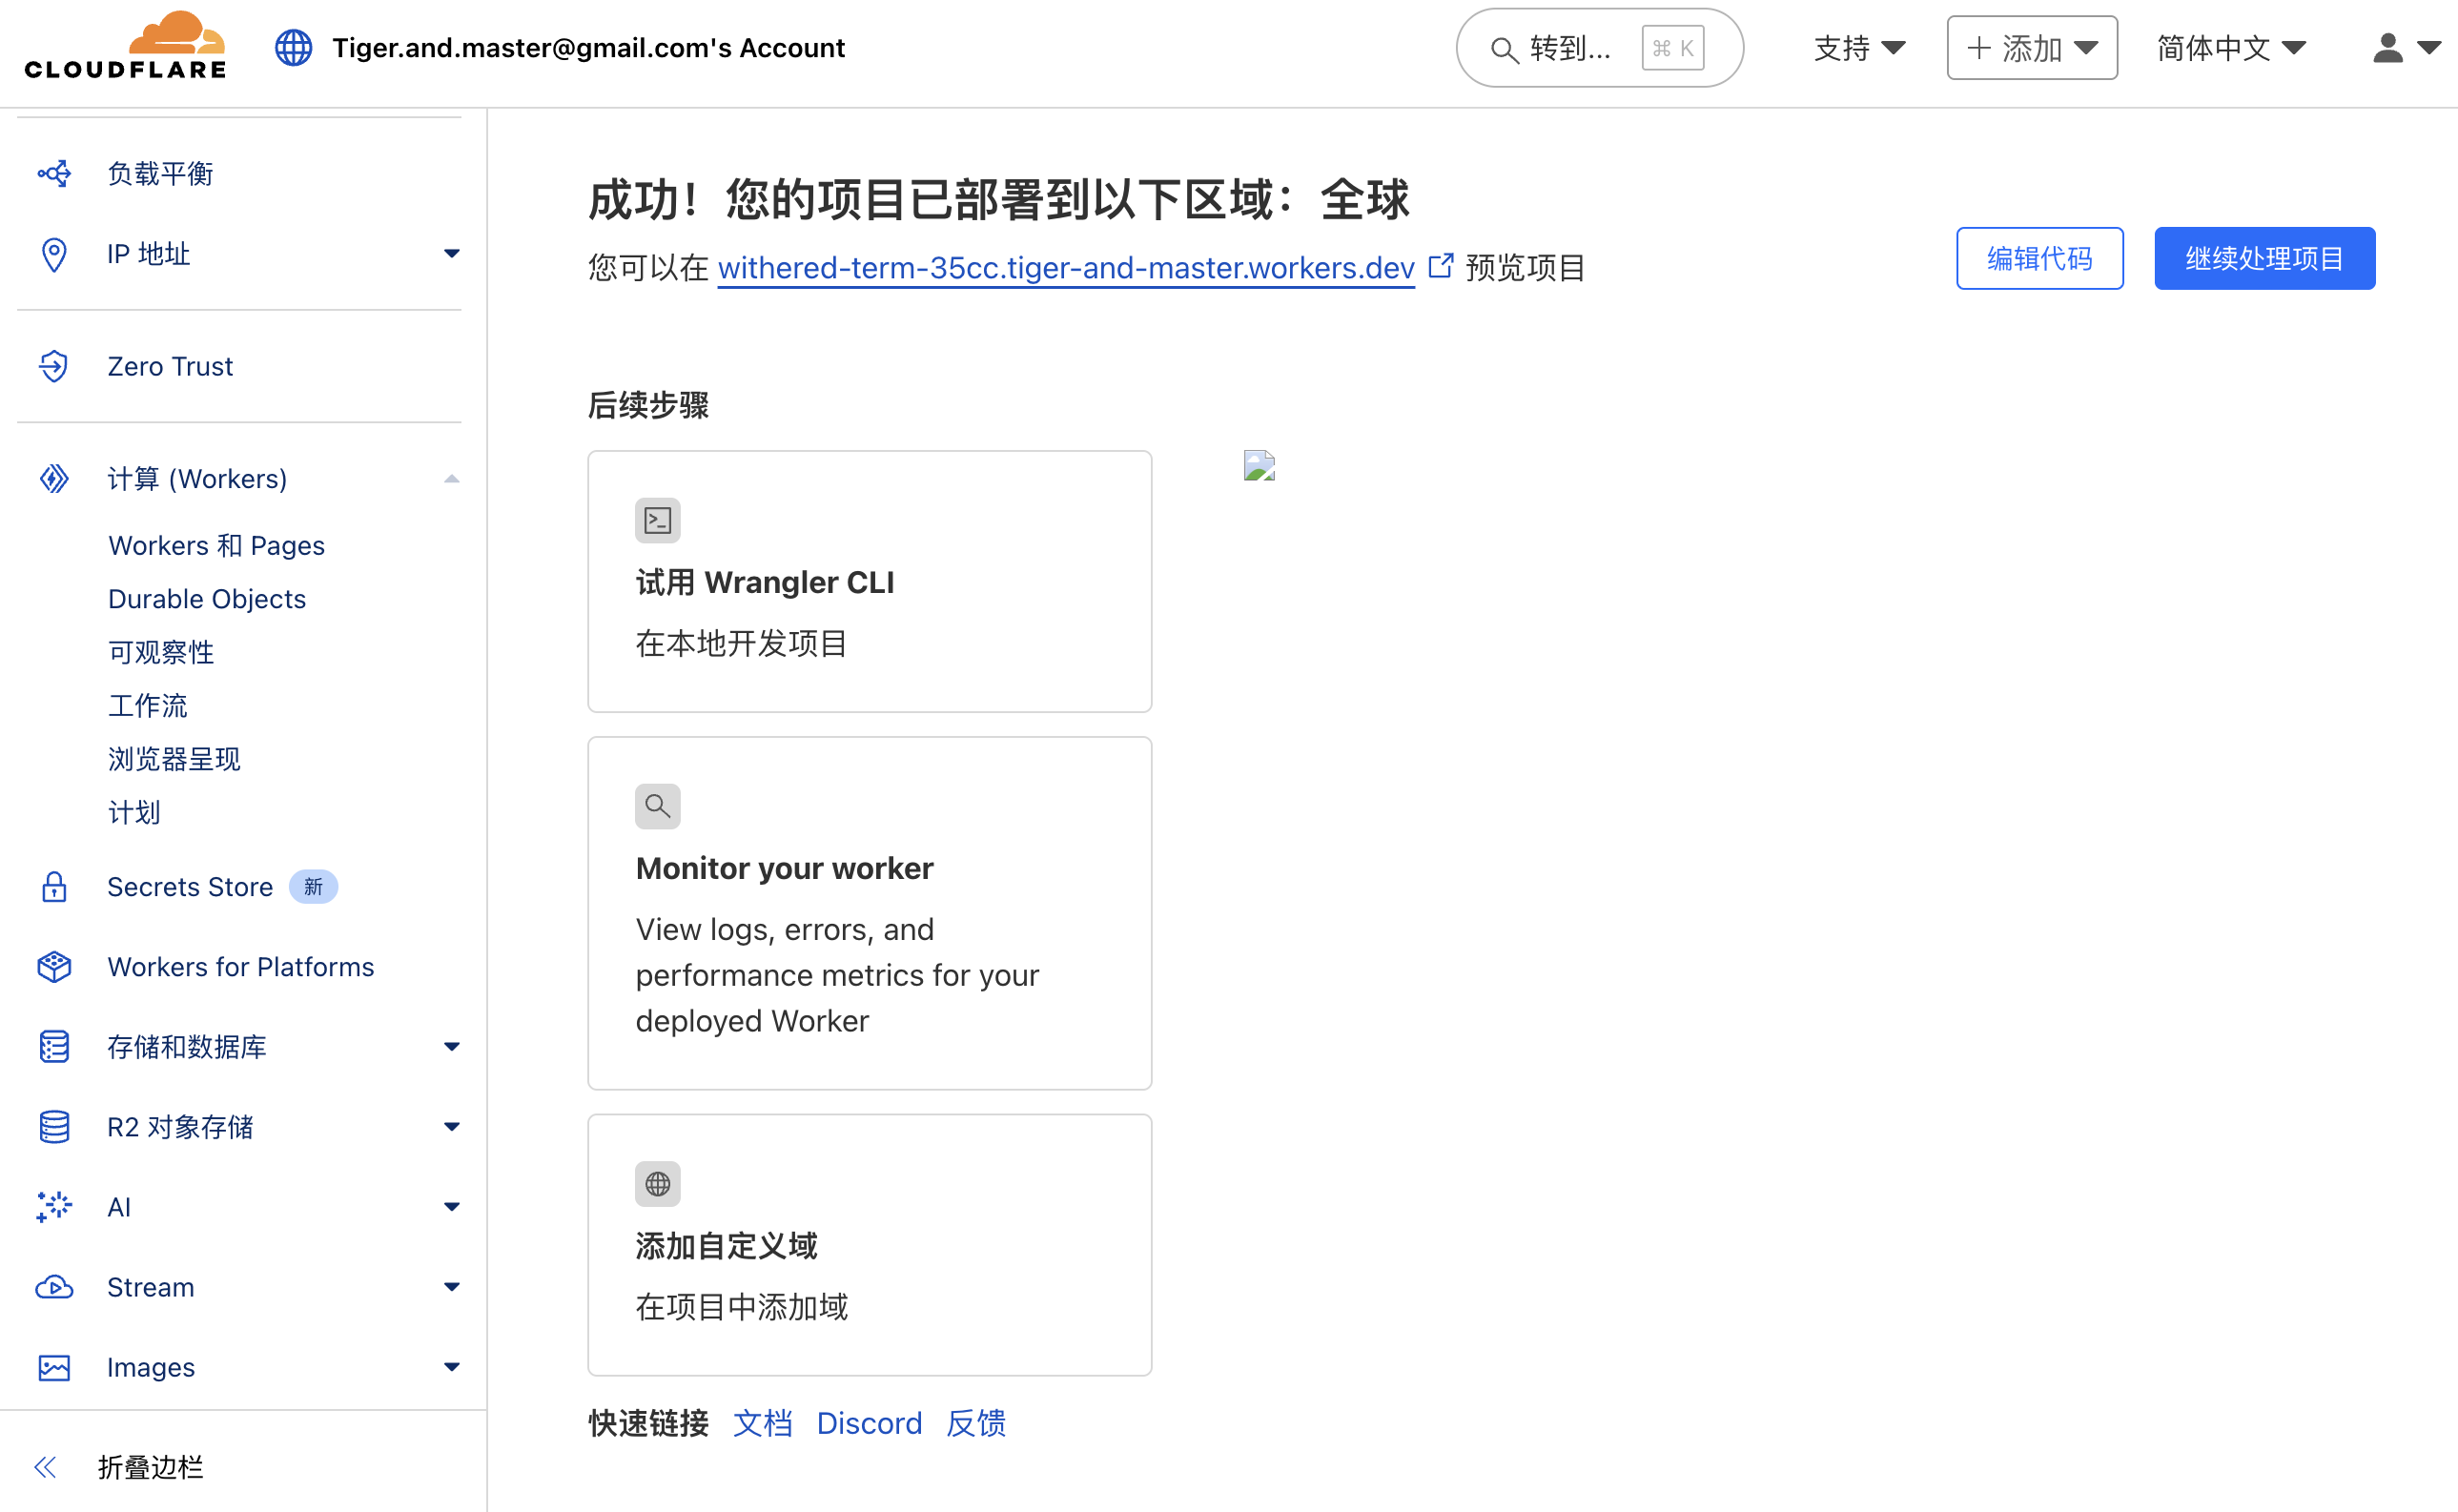Click the broken image placeholder
Image resolution: width=2458 pixels, height=1512 pixels.
point(1259,465)
